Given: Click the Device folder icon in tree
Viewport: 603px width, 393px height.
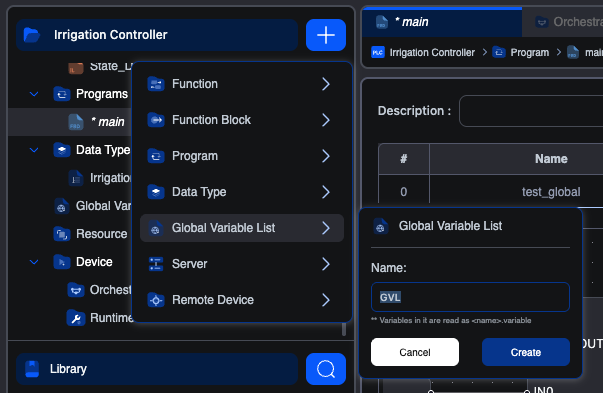Looking at the screenshot, I should 62,262.
